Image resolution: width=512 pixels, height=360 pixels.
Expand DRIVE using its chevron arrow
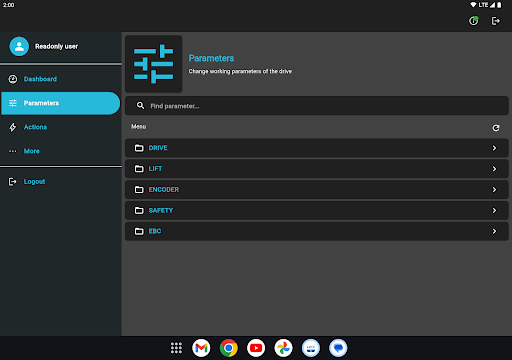pyautogui.click(x=494, y=148)
